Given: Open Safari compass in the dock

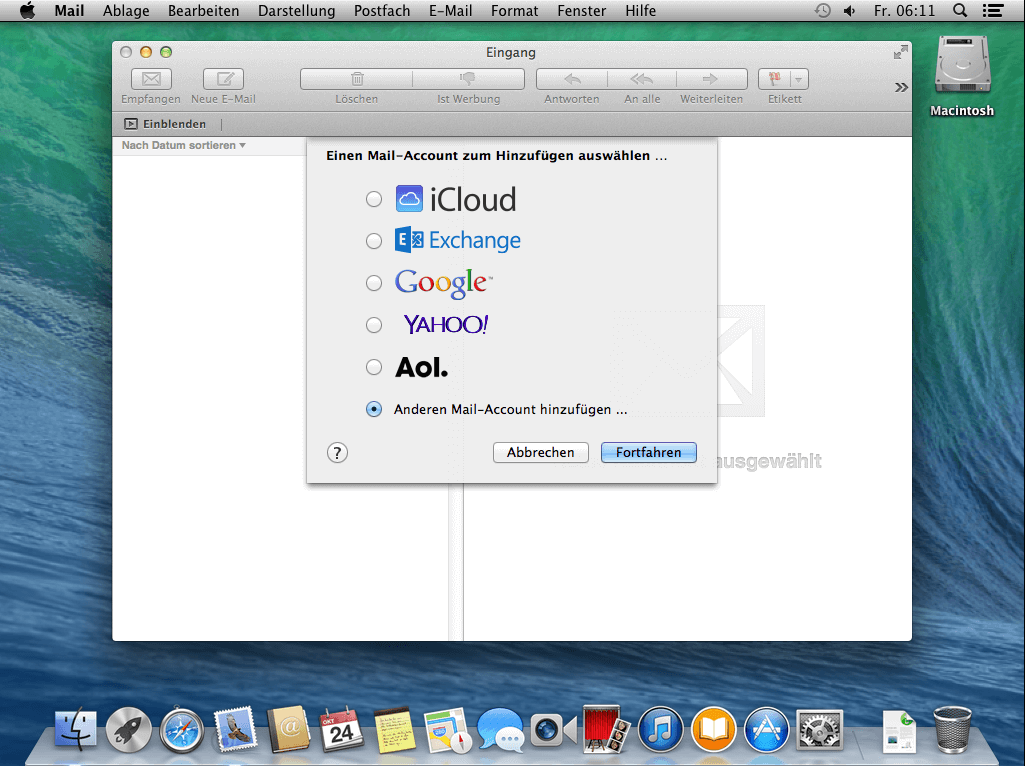Looking at the screenshot, I should pos(182,729).
